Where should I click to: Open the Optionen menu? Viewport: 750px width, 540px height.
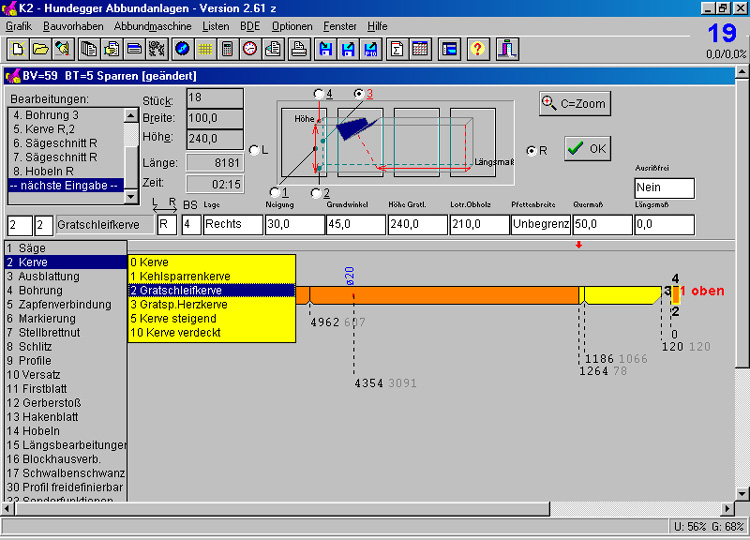292,26
